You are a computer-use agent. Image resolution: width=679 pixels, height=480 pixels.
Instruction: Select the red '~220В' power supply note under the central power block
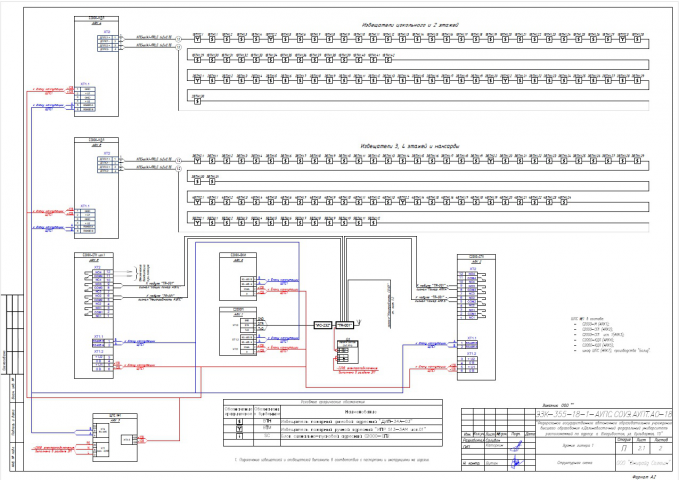point(357,370)
